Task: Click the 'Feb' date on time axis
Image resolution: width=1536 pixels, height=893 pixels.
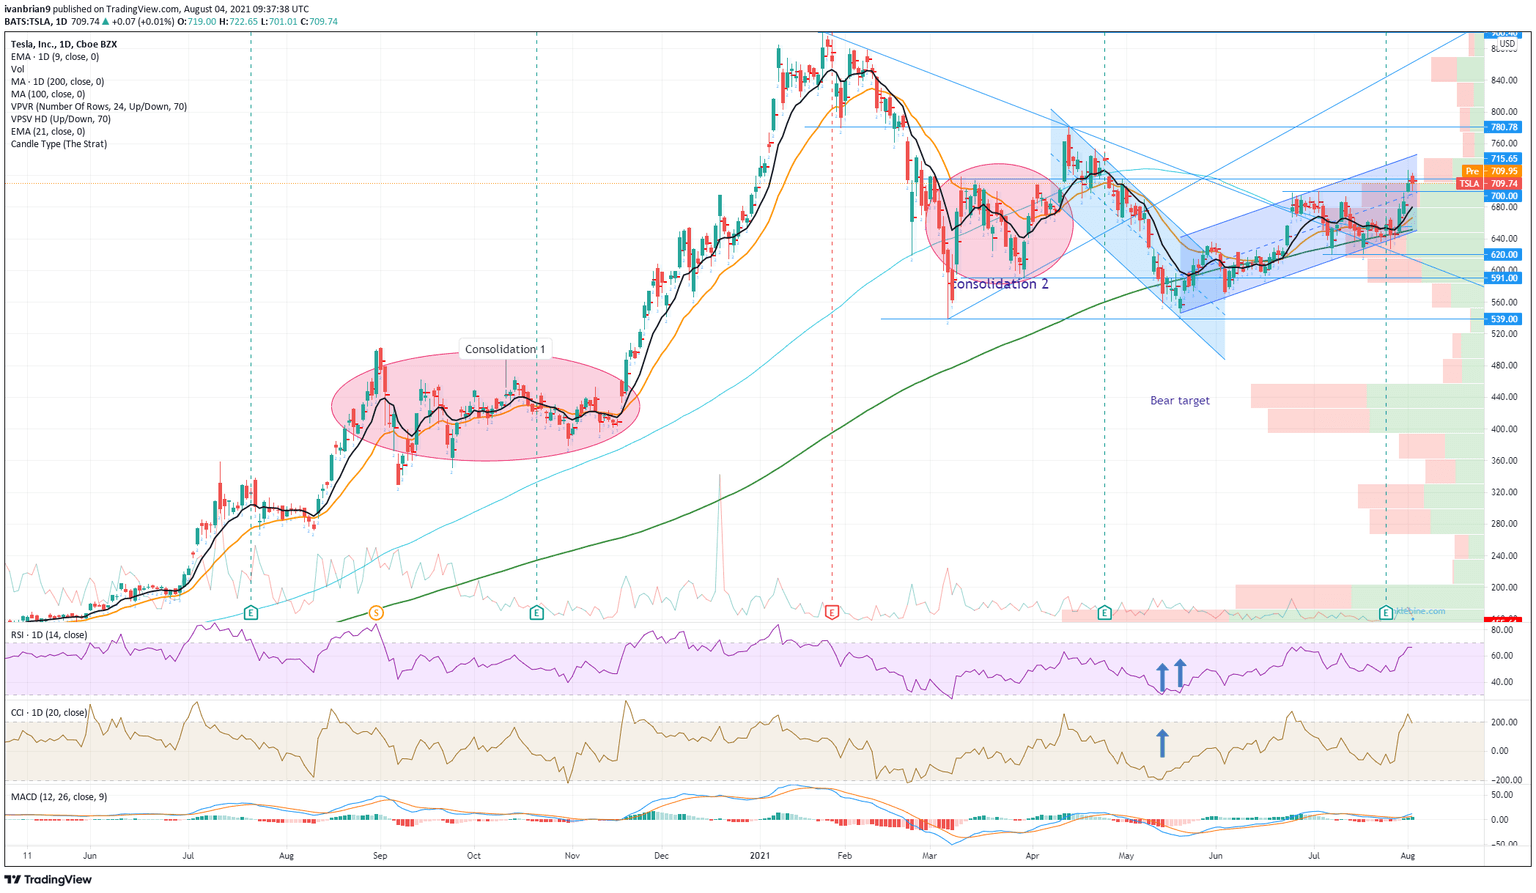Action: (845, 856)
